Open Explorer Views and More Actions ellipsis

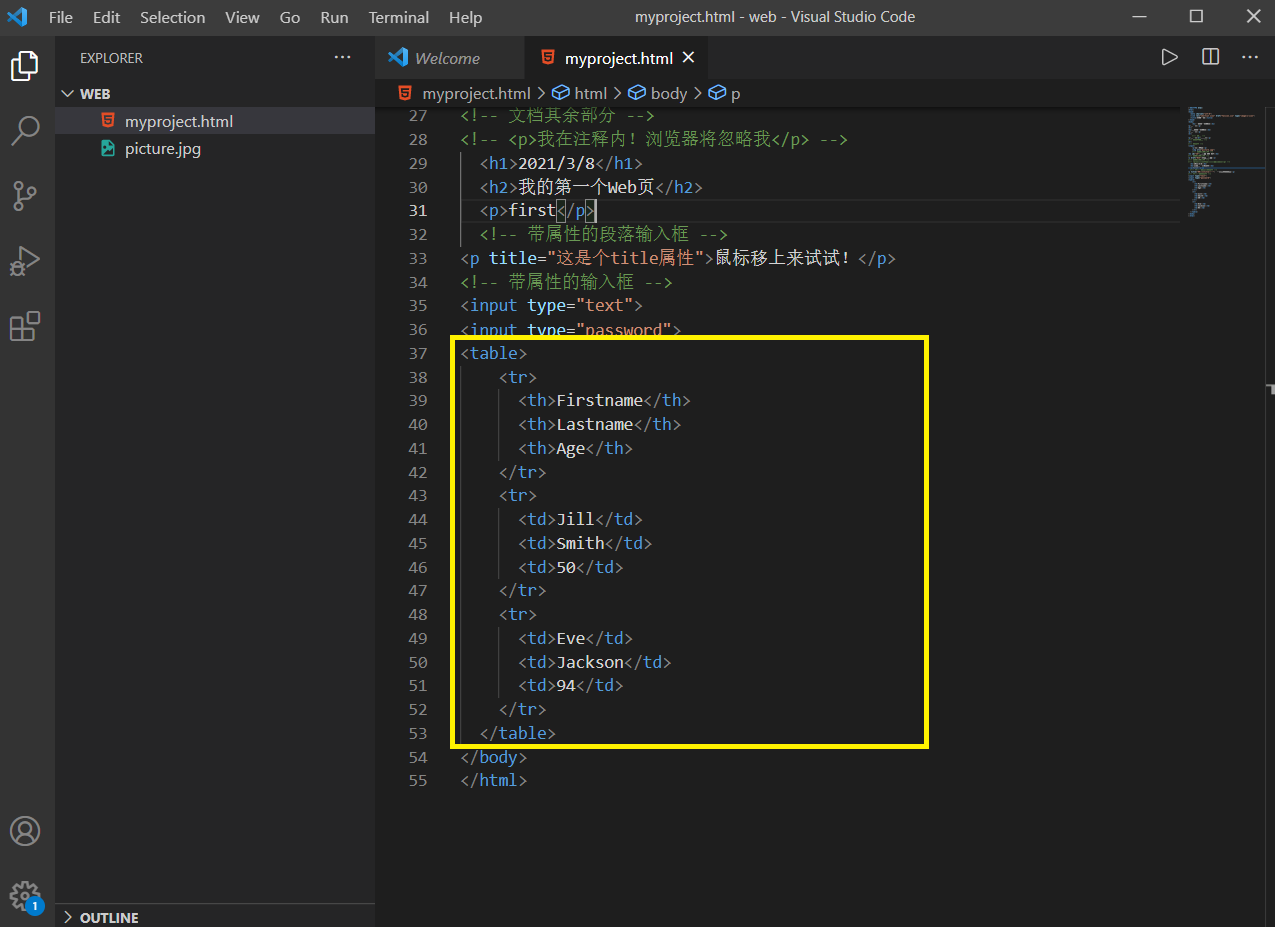pyautogui.click(x=342, y=58)
